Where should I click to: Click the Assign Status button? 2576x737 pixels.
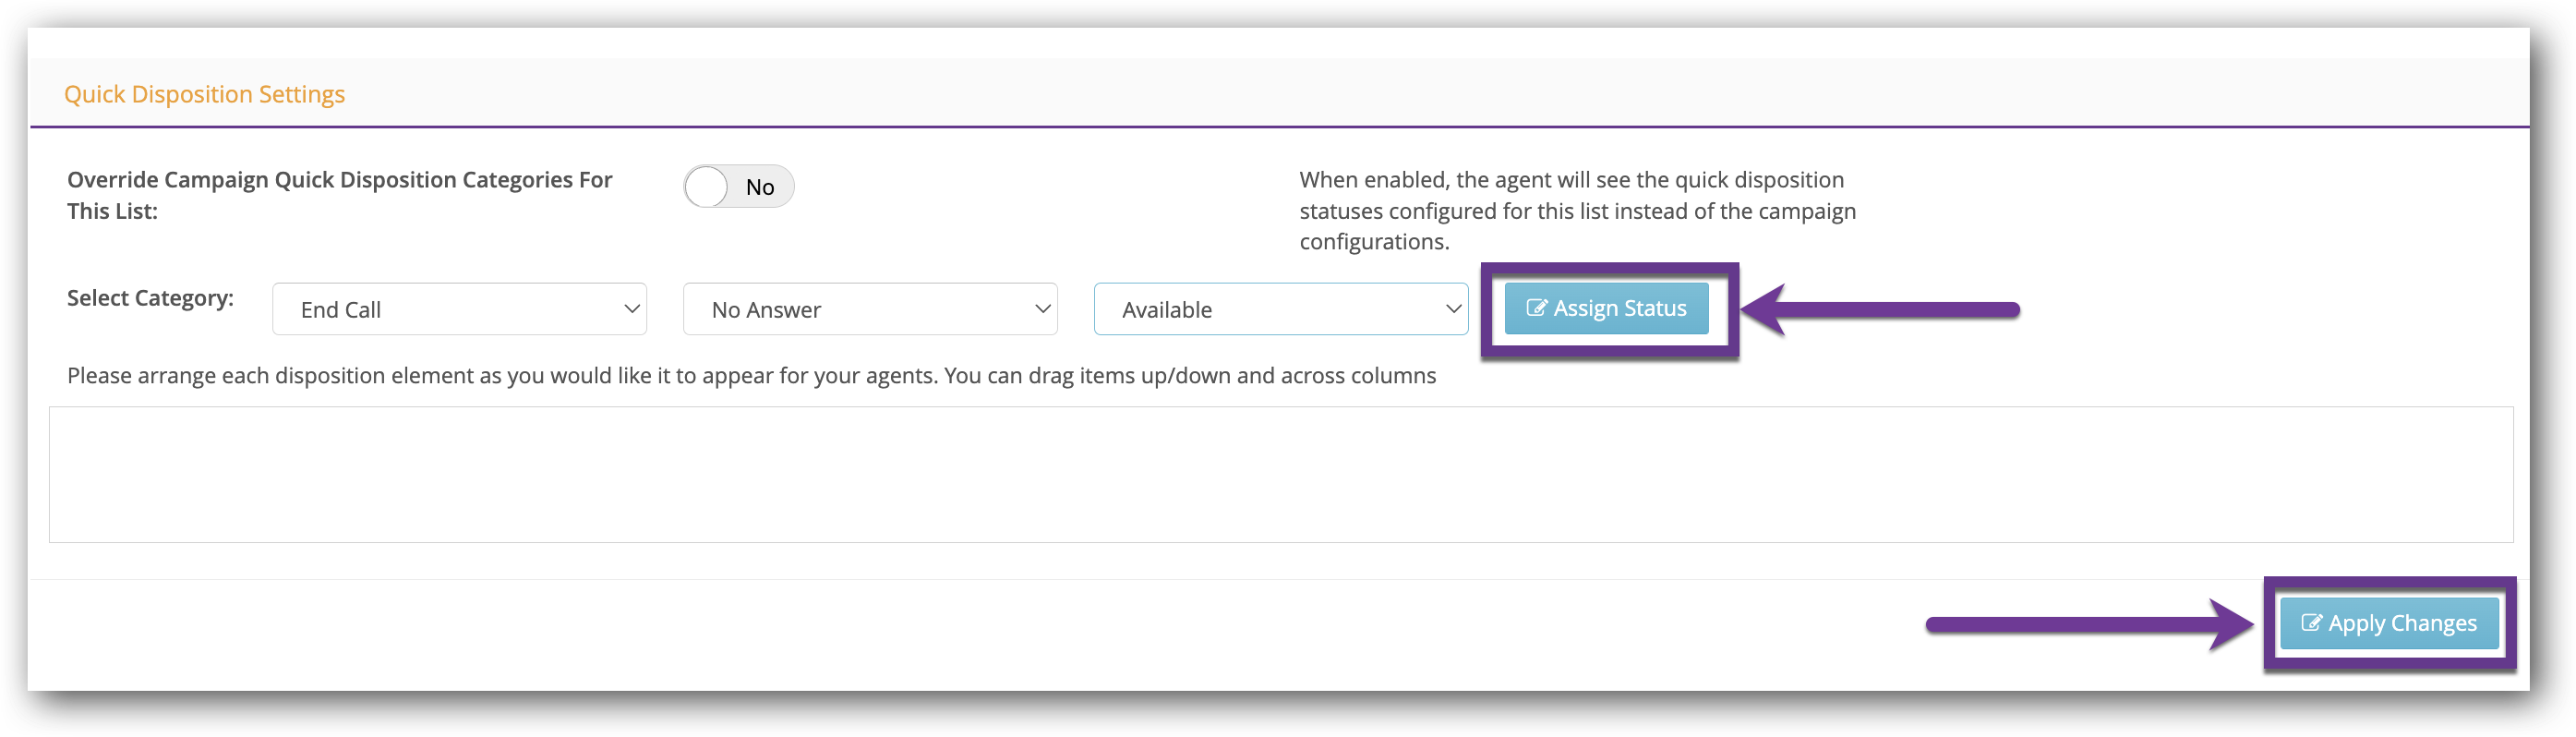tap(1607, 309)
